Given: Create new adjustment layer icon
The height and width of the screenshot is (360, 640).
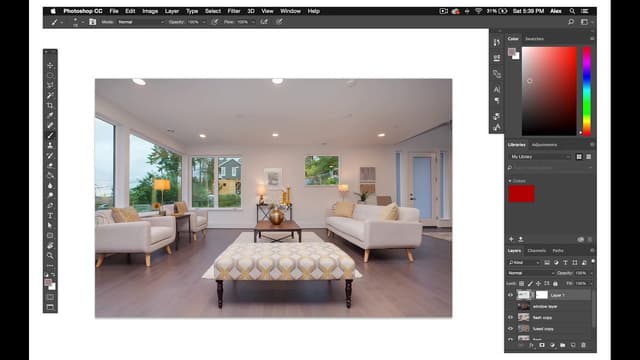Looking at the screenshot, I should (552, 345).
